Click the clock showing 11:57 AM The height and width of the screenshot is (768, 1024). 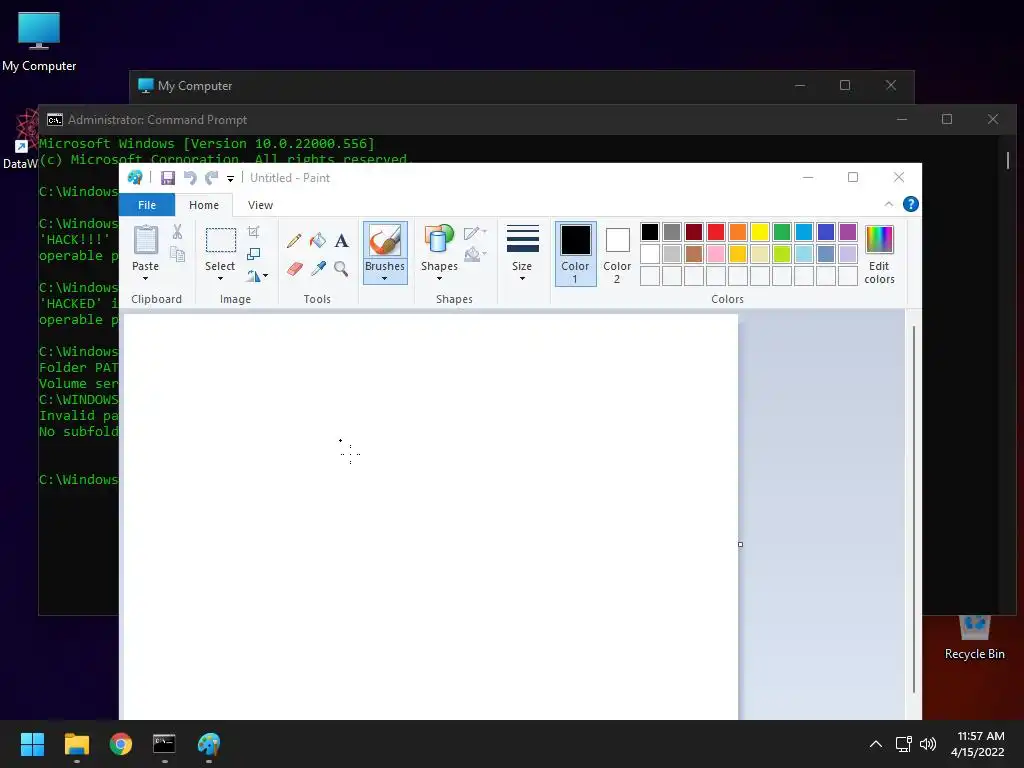pos(981,736)
